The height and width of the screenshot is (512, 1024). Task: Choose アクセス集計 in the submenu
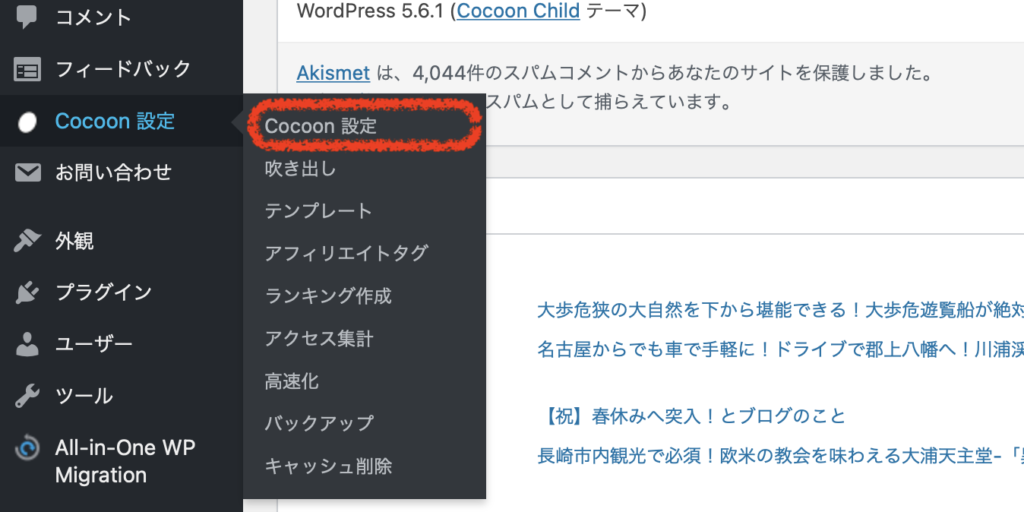click(319, 339)
